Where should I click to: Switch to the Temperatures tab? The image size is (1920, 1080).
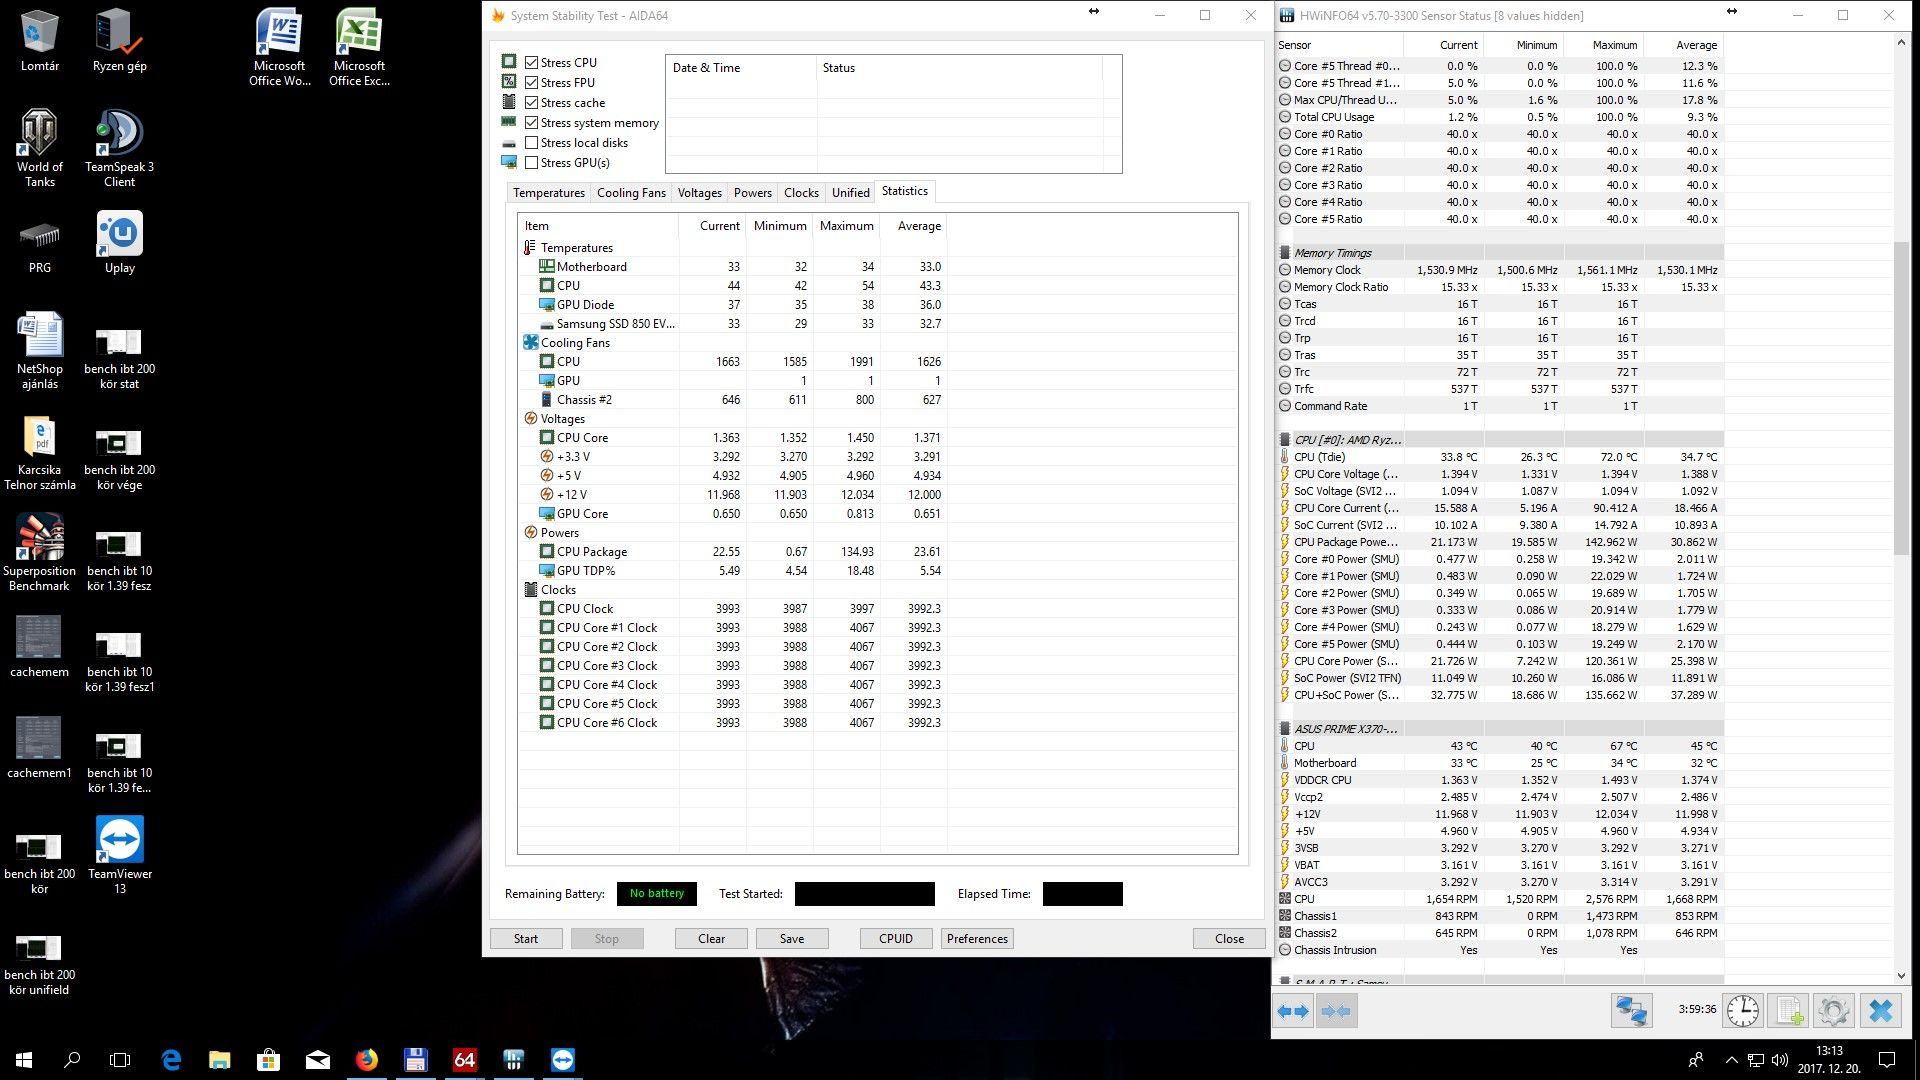tap(548, 193)
